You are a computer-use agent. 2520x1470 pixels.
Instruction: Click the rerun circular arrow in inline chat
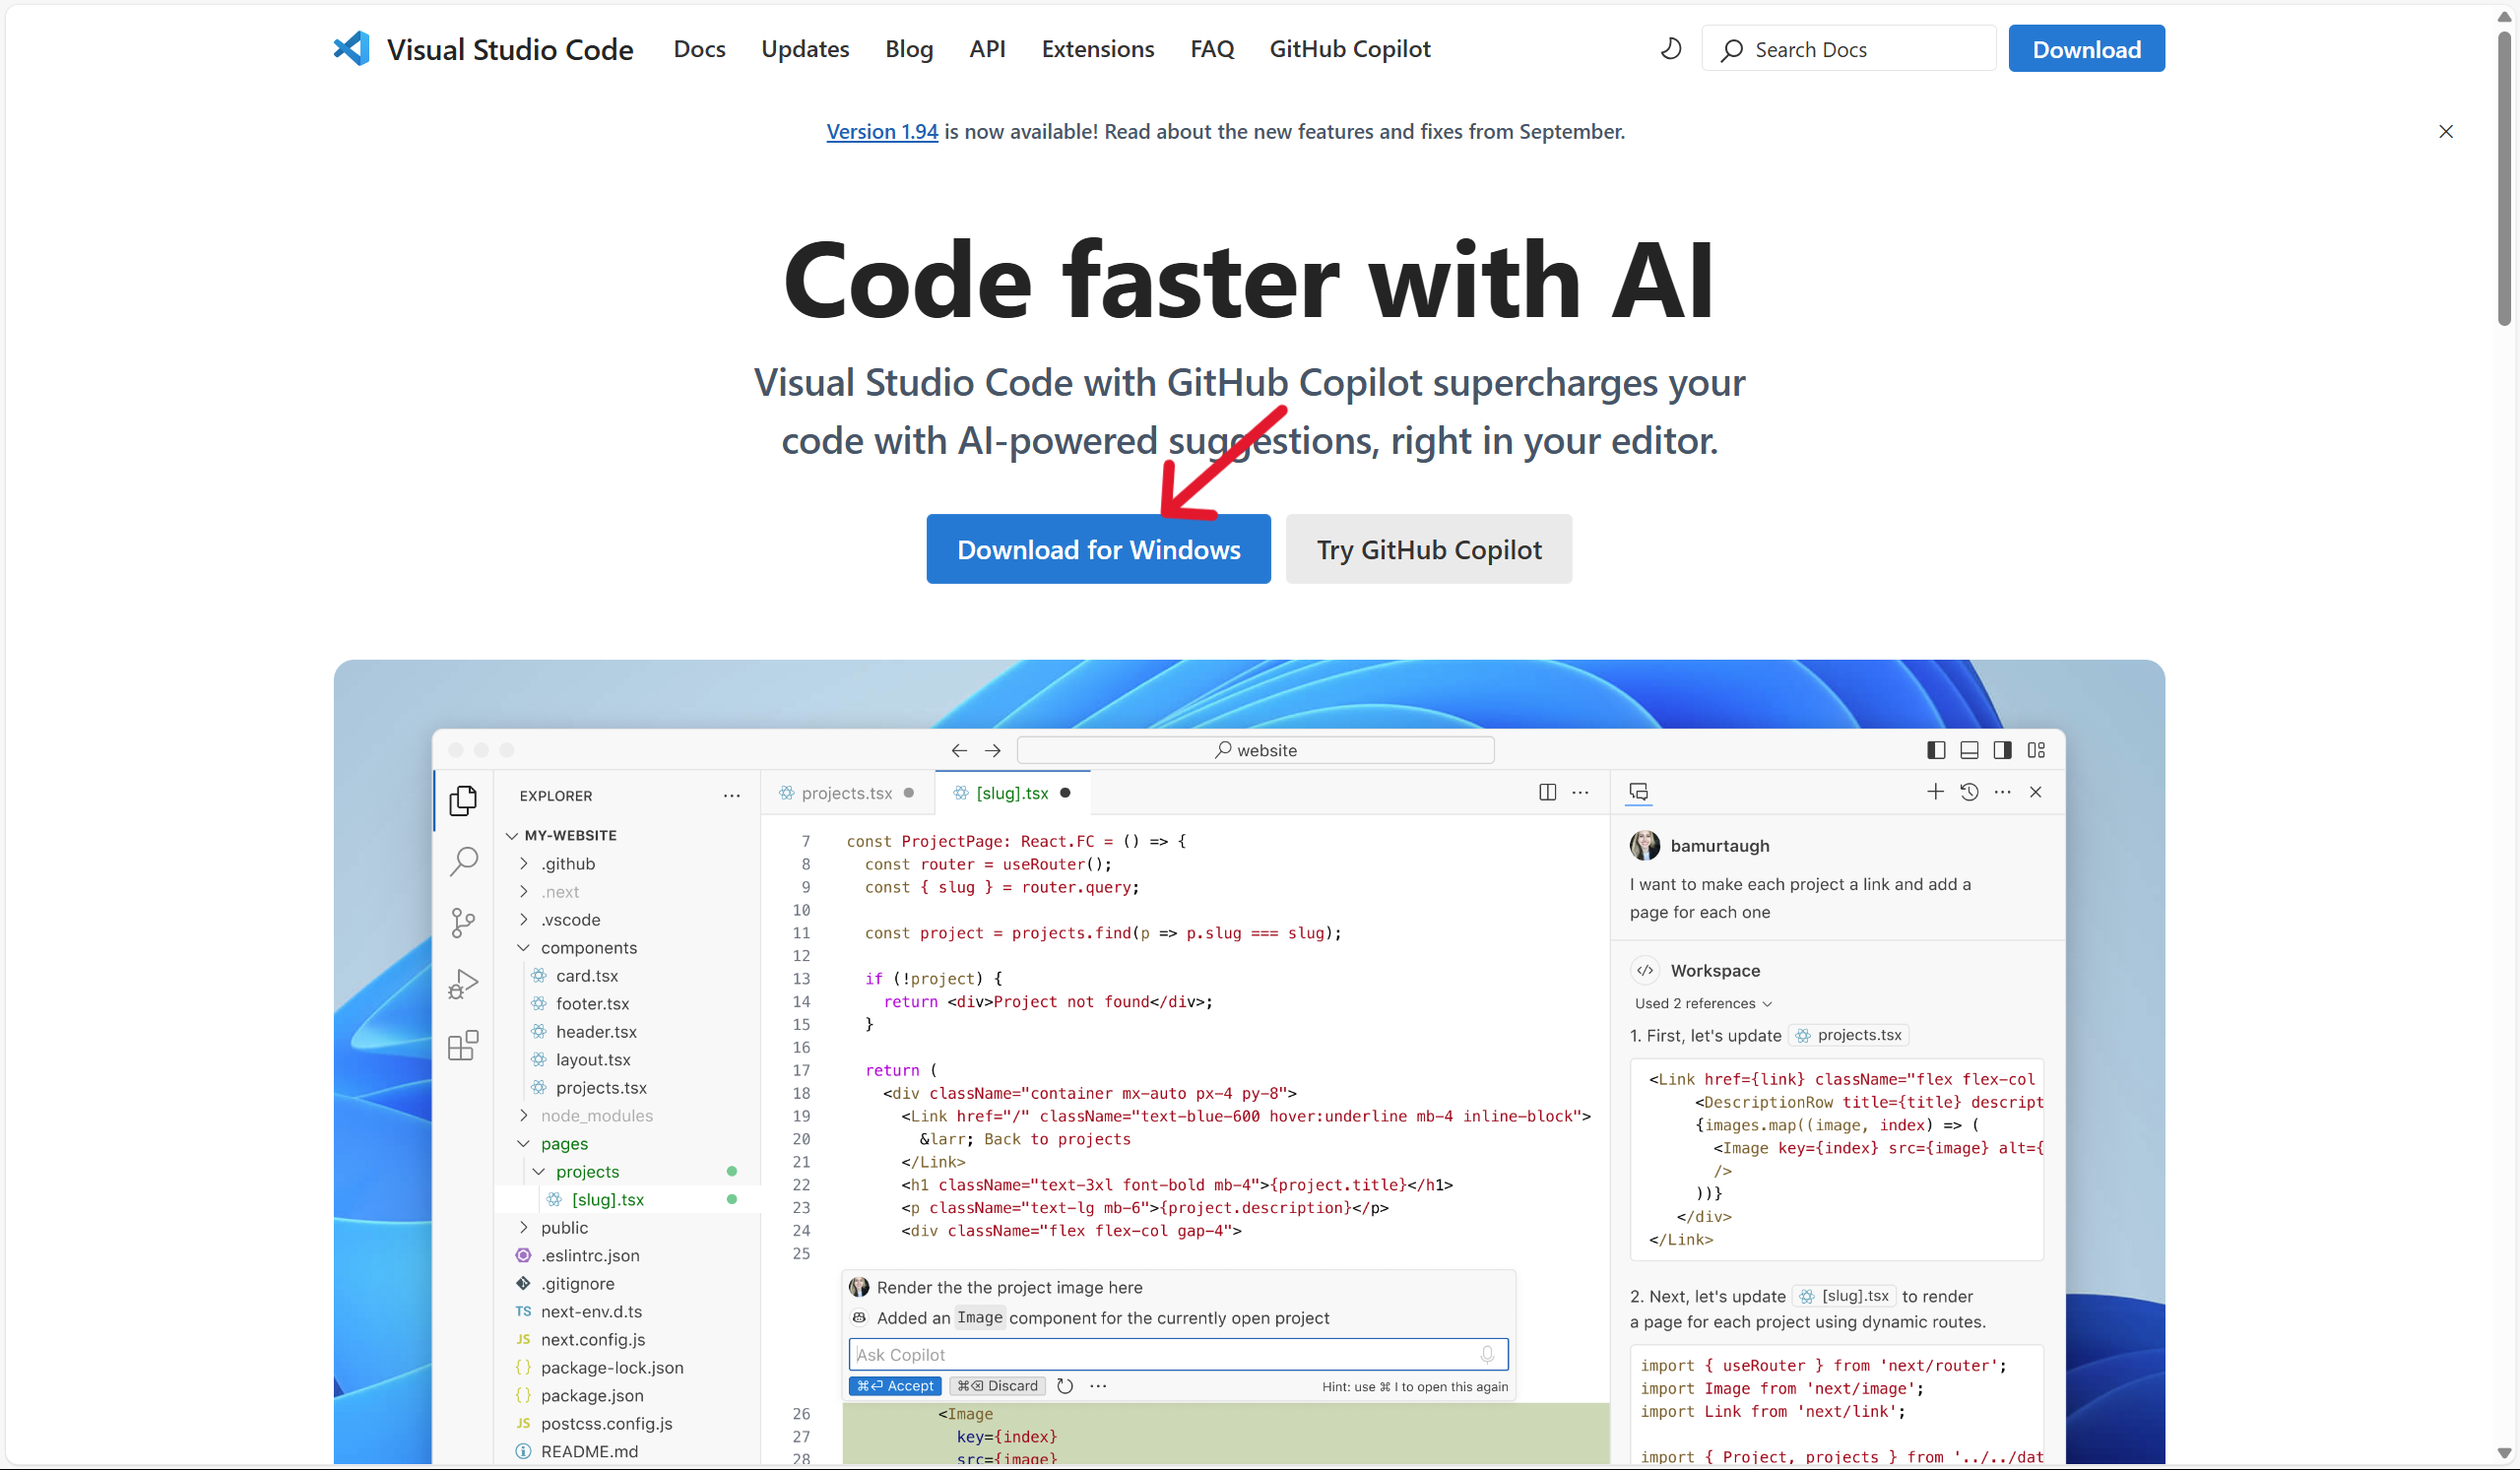pyautogui.click(x=1065, y=1386)
